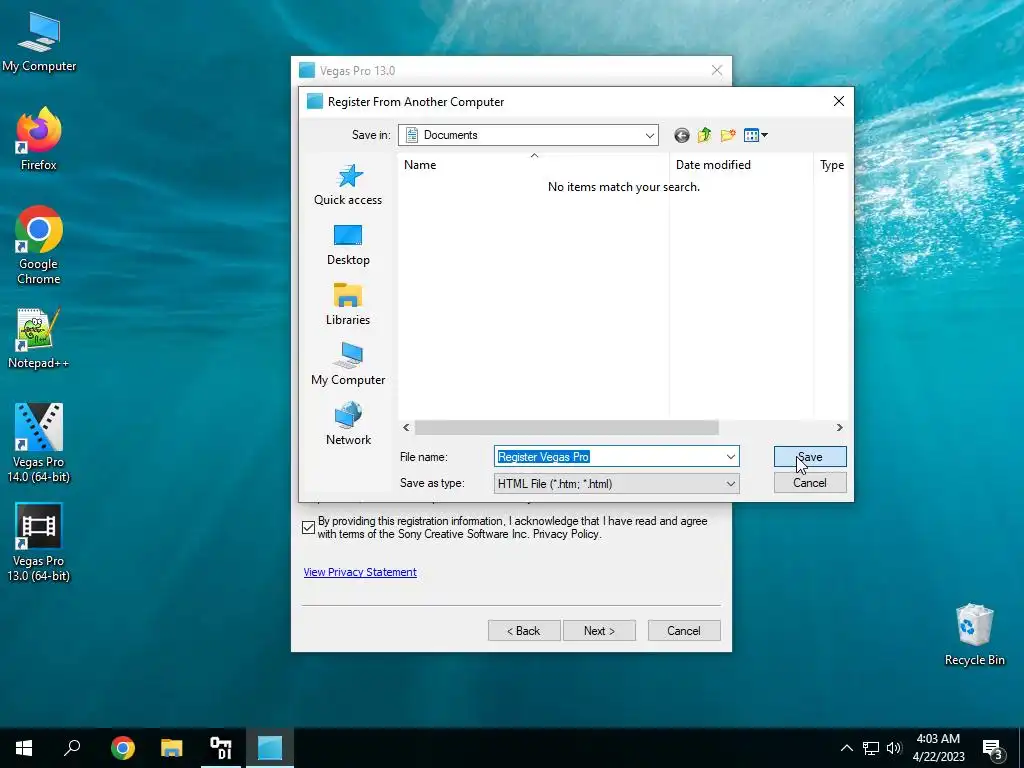Open the View menu icon in save dialog
Image resolution: width=1024 pixels, height=768 pixels.
756,135
